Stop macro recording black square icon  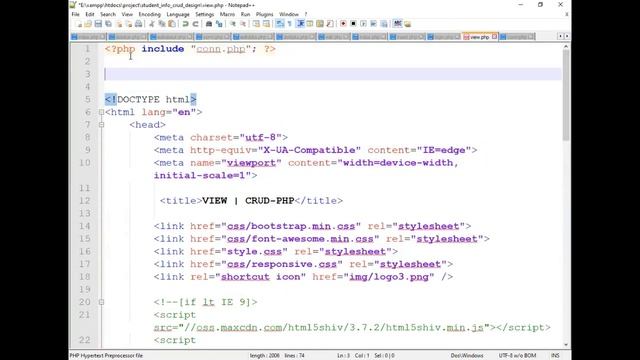click(x=353, y=24)
